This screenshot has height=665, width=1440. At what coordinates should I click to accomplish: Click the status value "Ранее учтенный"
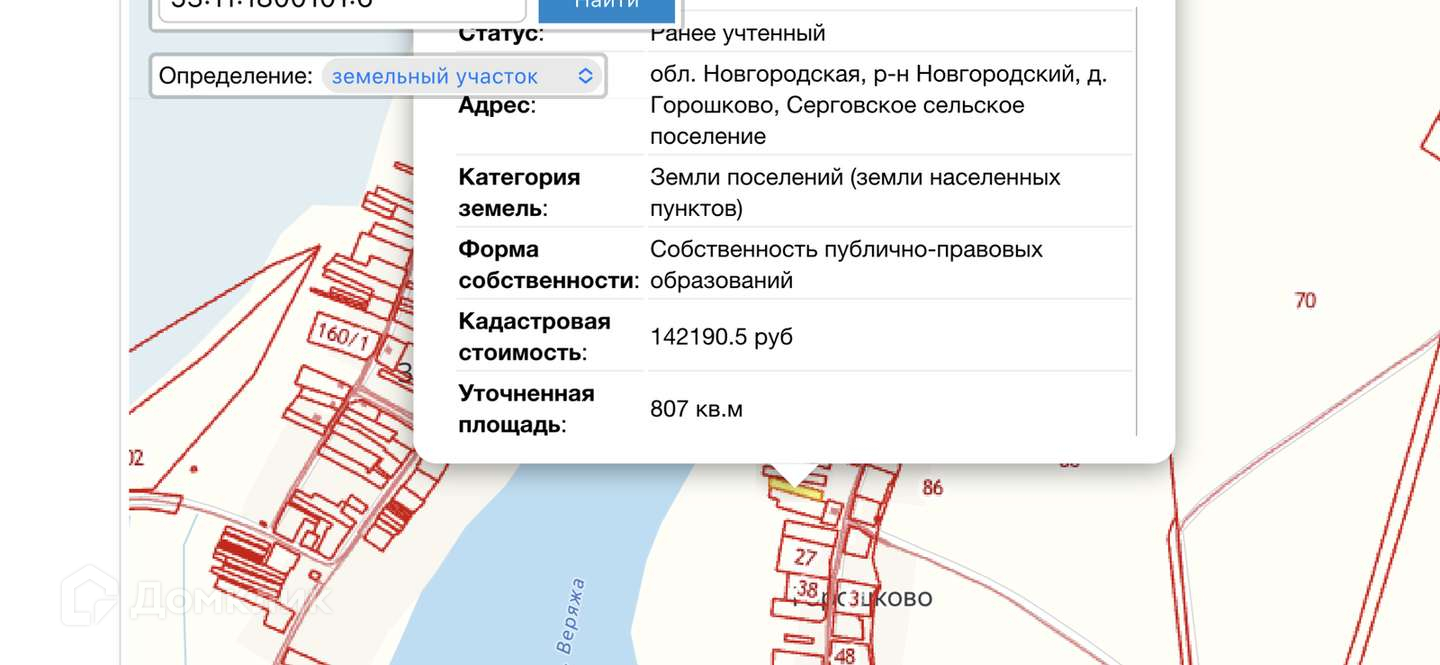[737, 33]
